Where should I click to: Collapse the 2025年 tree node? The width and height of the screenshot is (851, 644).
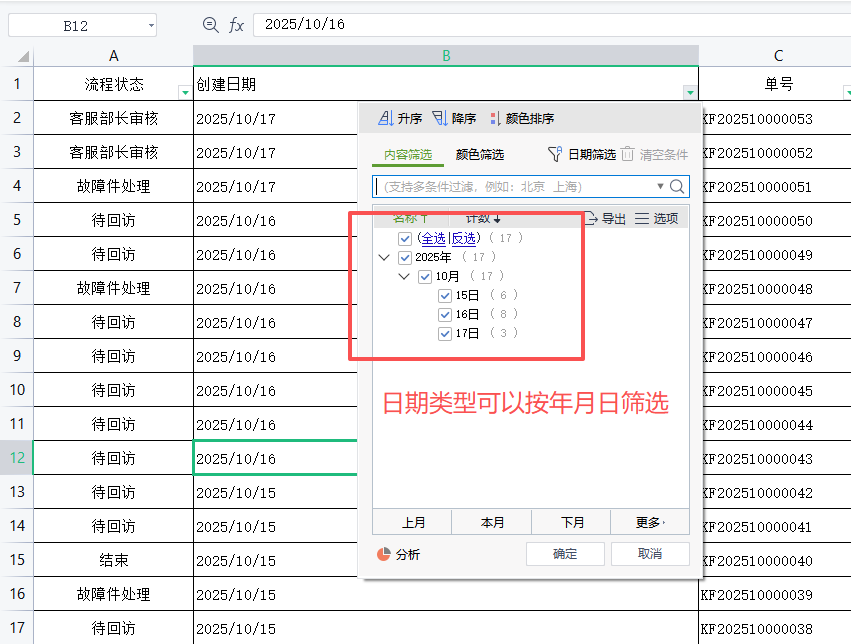point(384,258)
